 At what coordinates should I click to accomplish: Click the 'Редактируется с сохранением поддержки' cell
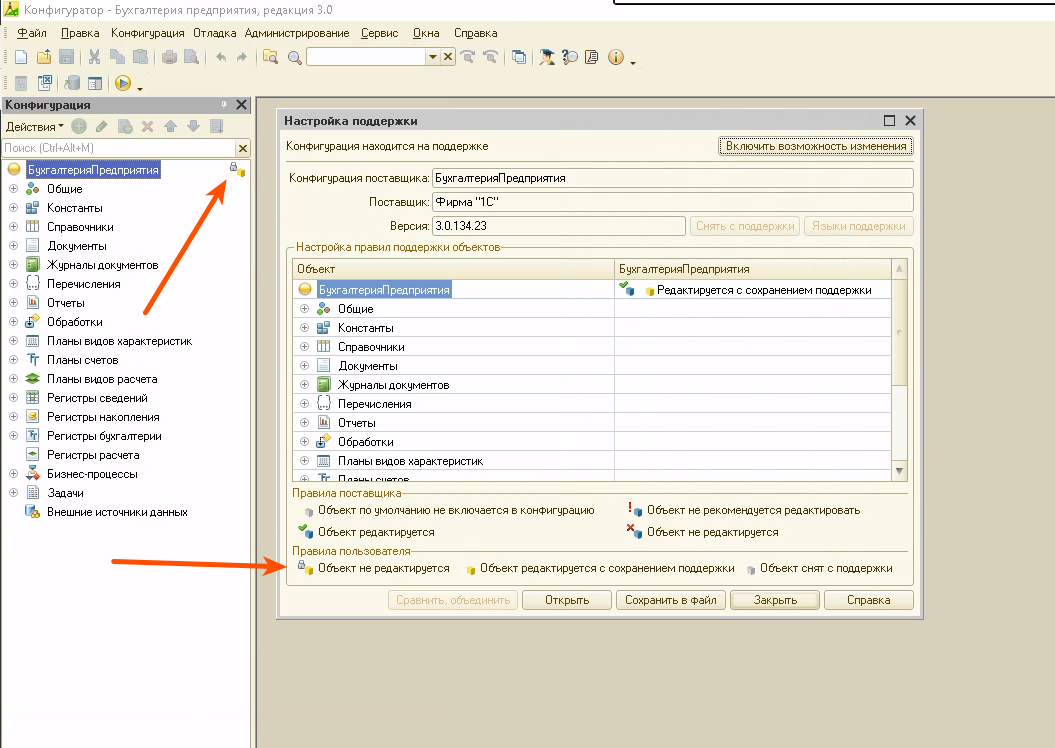tap(753, 290)
